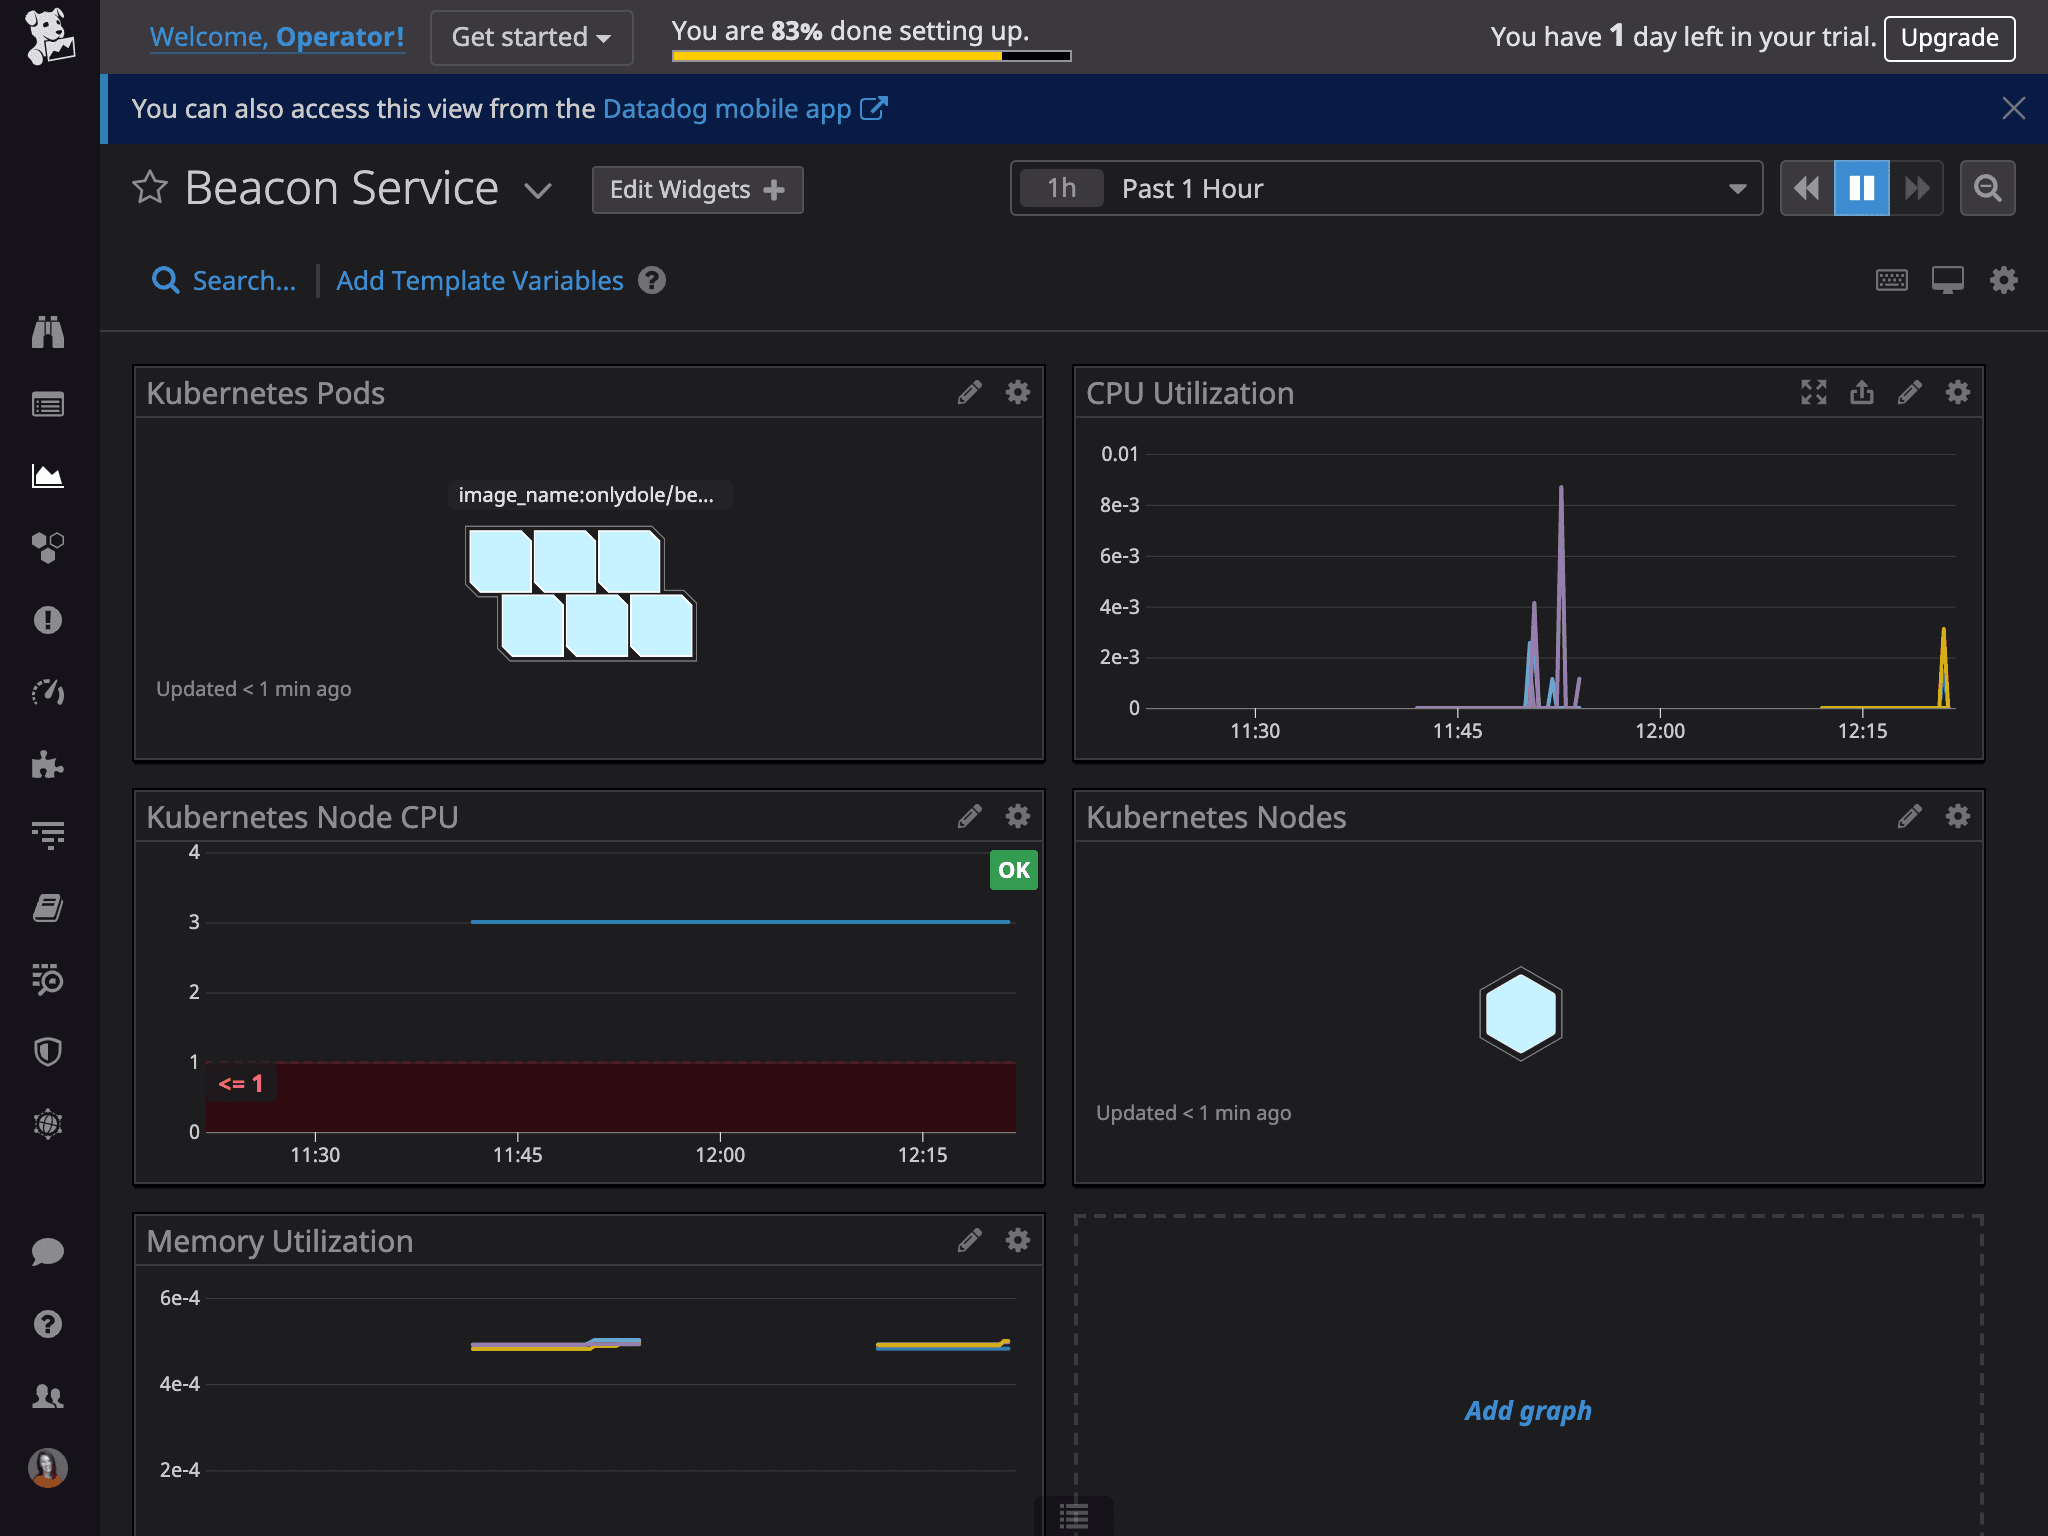This screenshot has height=1536, width=2048.
Task: Export CPU Utilization using the share icon
Action: click(1862, 392)
